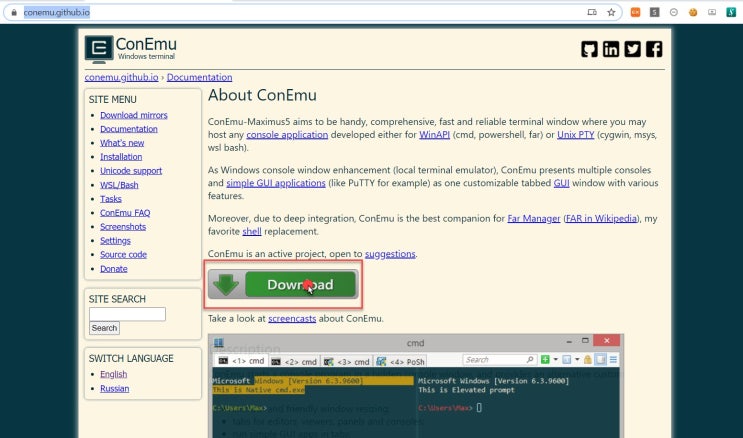Image resolution: width=743 pixels, height=438 pixels.
Task: Select the <3> cmd tab in screenshot
Action: click(x=347, y=362)
